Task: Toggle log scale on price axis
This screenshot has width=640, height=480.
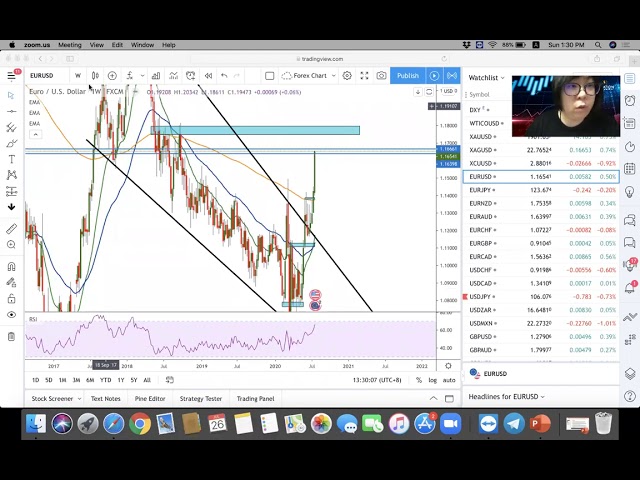Action: [x=433, y=380]
